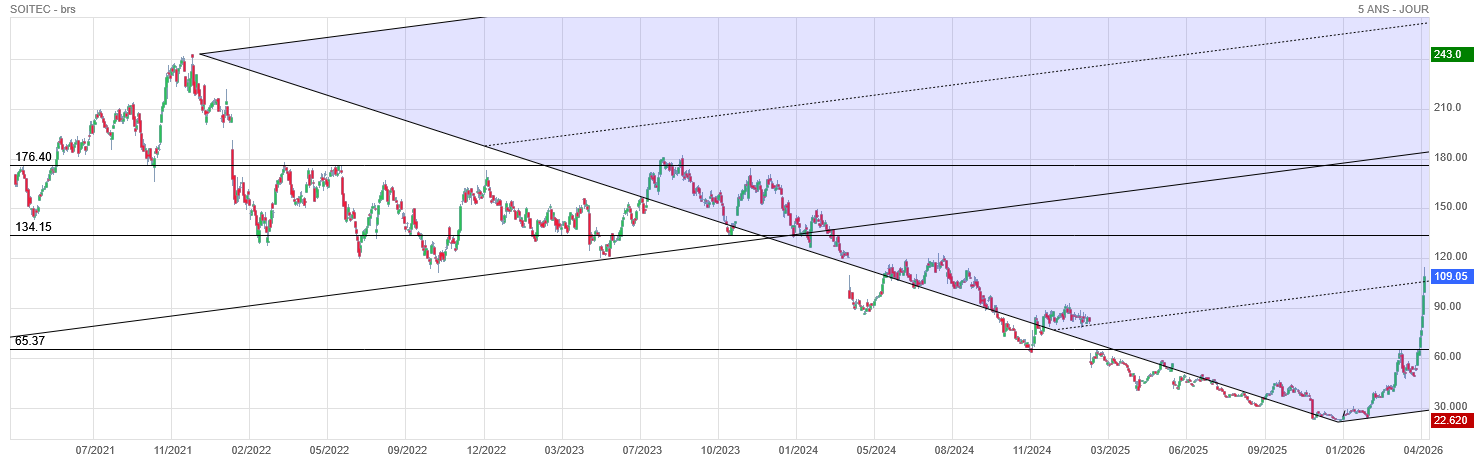Click the 60.00 price axis value
This screenshot has width=1474, height=460.
[x=1447, y=357]
